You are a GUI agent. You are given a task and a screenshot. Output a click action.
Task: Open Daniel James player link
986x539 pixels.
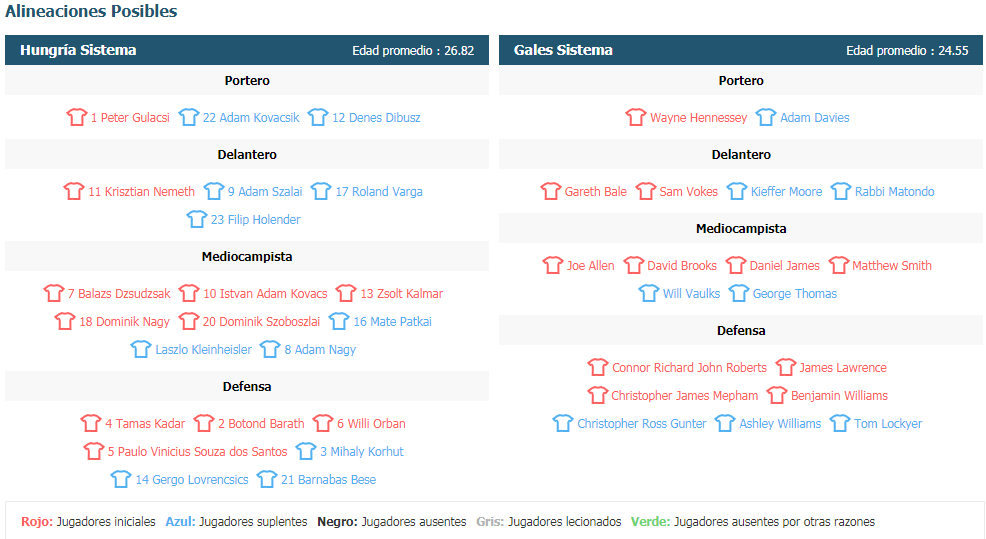[784, 266]
